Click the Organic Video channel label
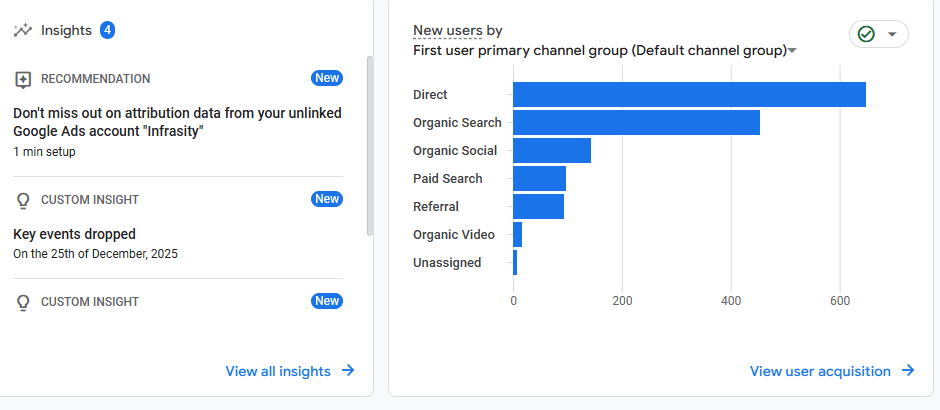Image resolution: width=940 pixels, height=410 pixels. click(454, 234)
